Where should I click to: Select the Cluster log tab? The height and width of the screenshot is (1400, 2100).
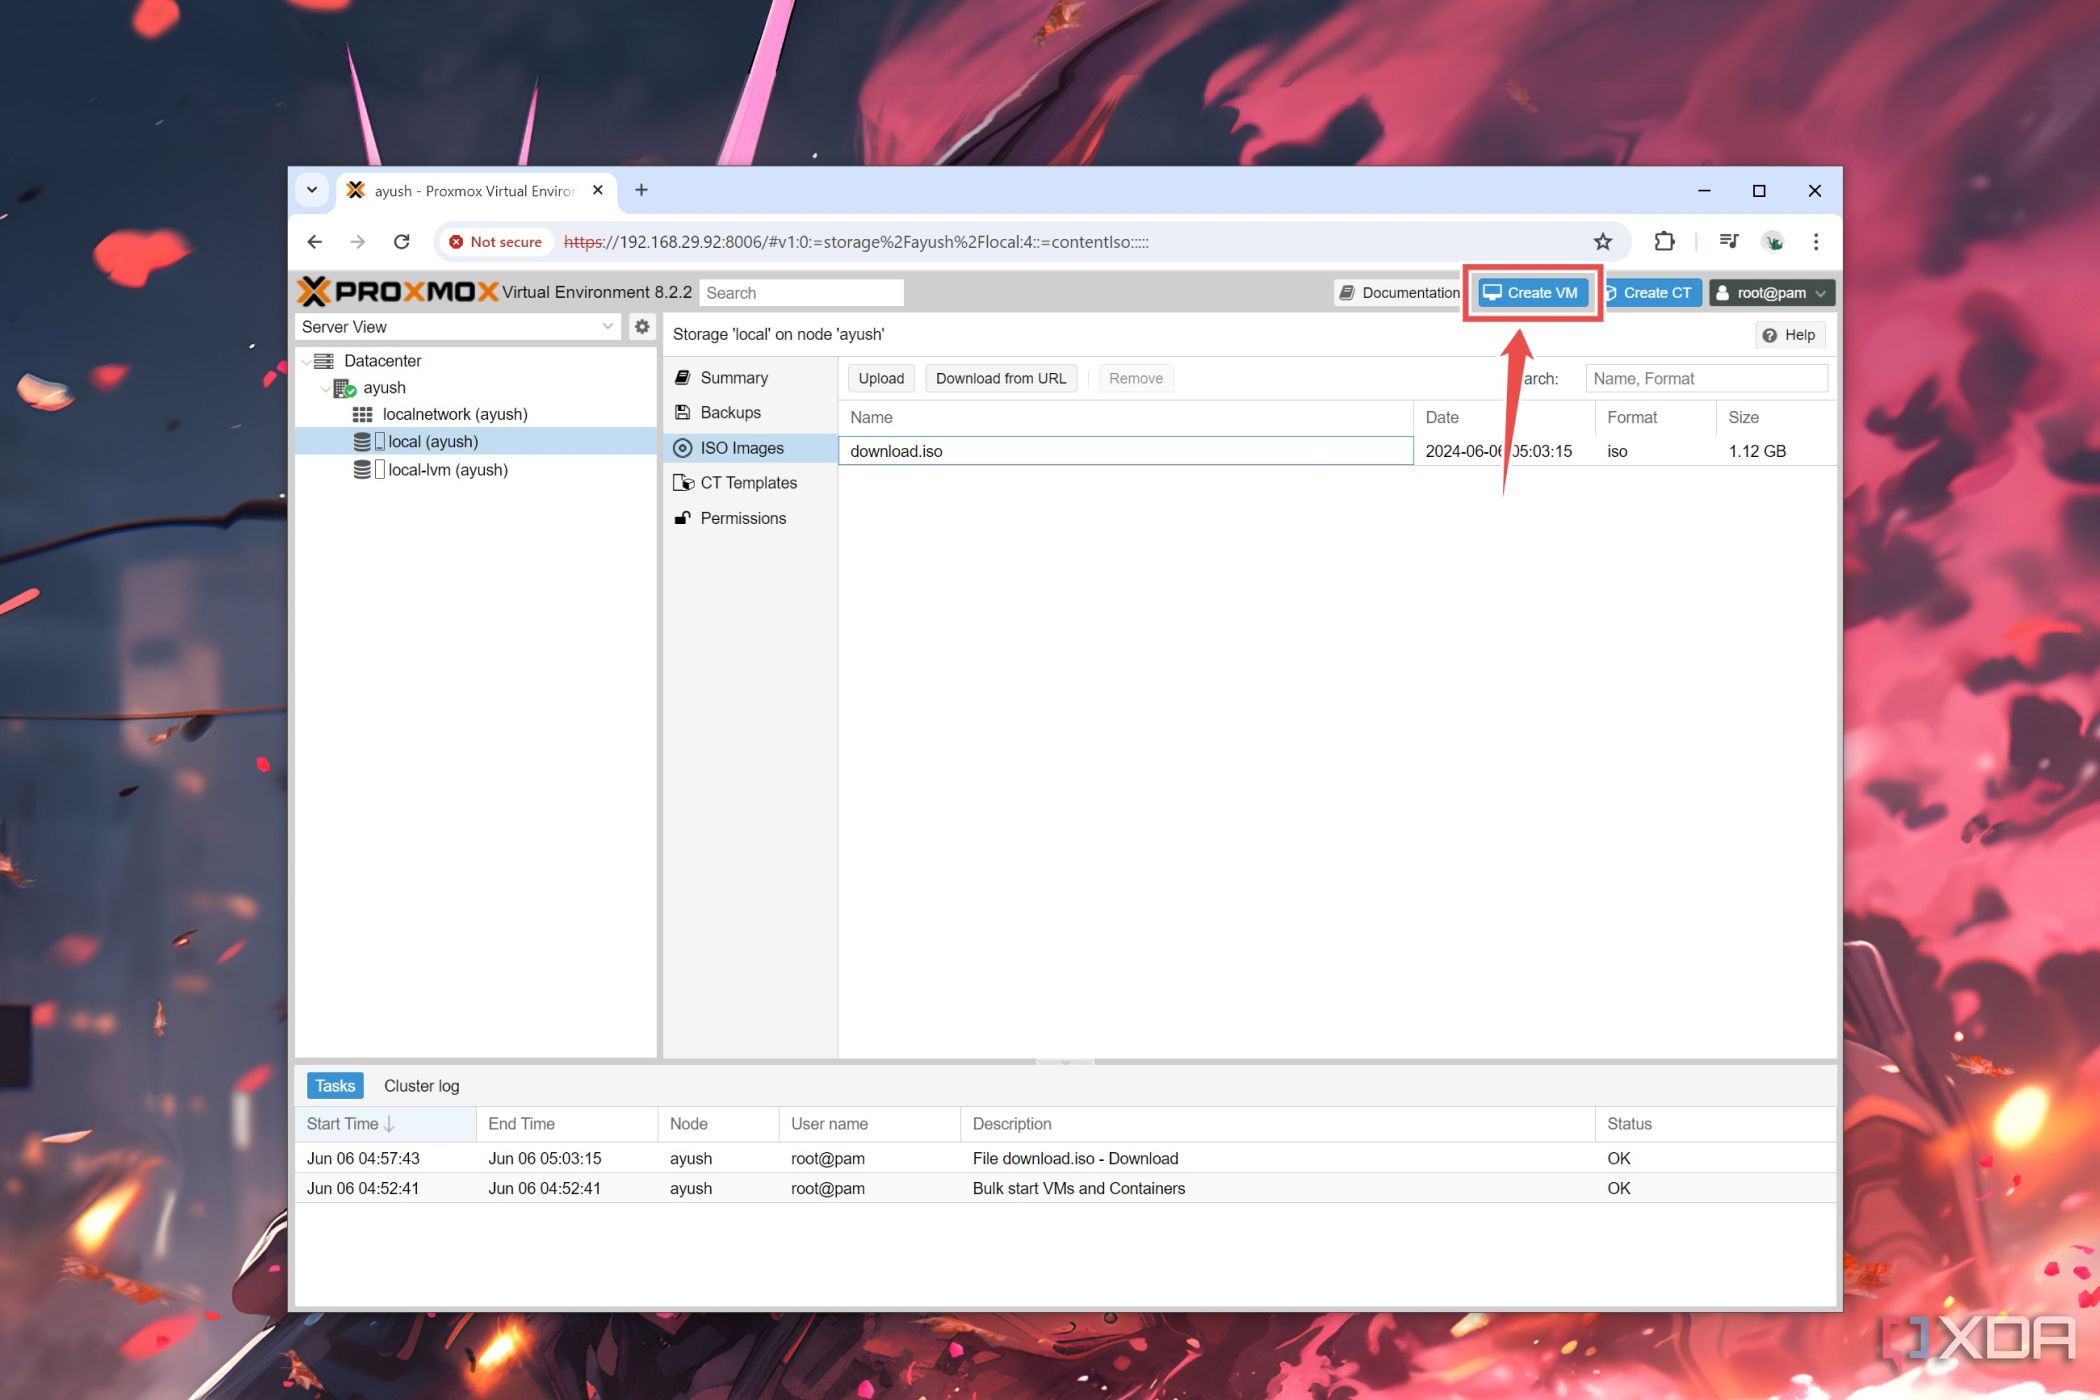422,1084
